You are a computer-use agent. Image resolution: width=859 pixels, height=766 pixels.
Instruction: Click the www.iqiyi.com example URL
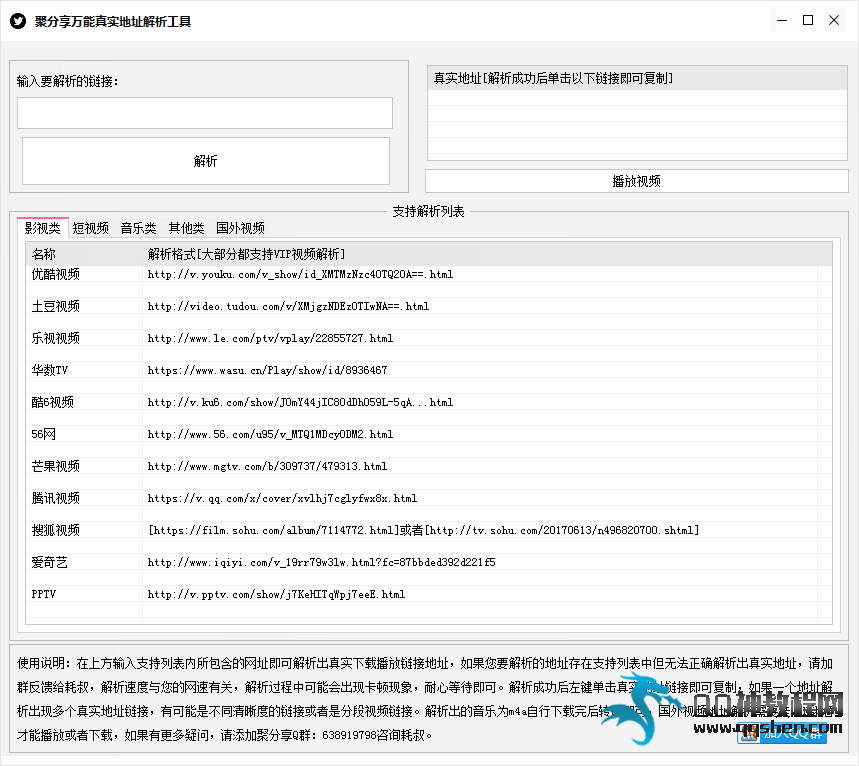(x=322, y=562)
